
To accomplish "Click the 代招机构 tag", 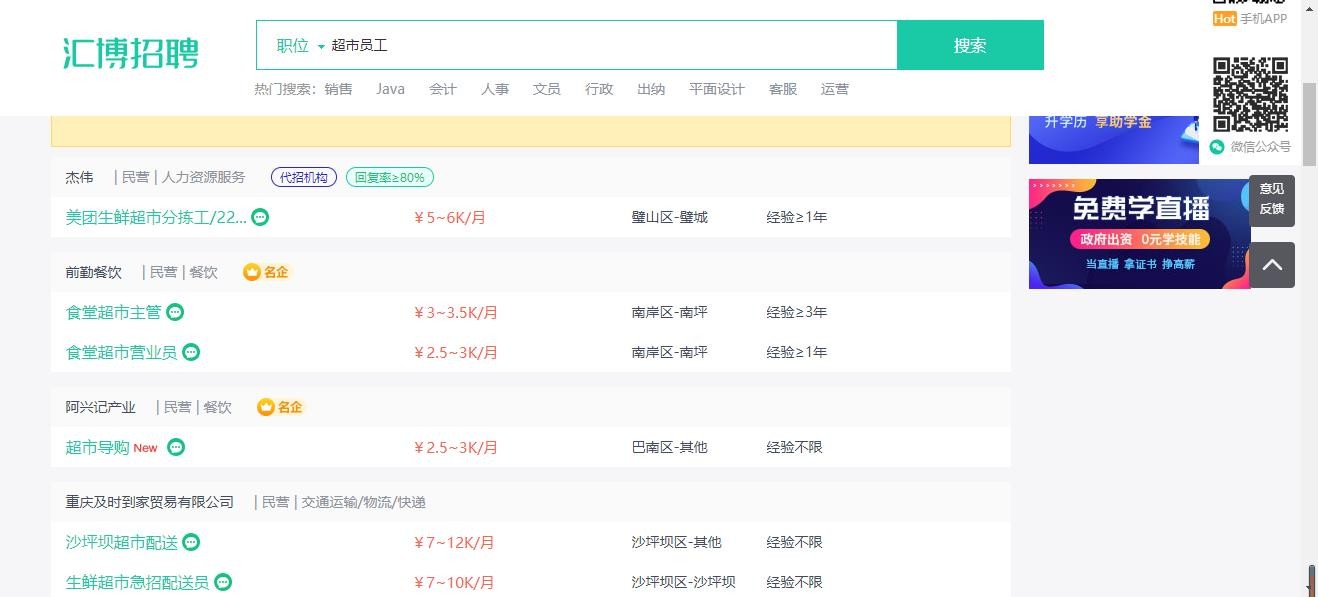I will tap(304, 177).
